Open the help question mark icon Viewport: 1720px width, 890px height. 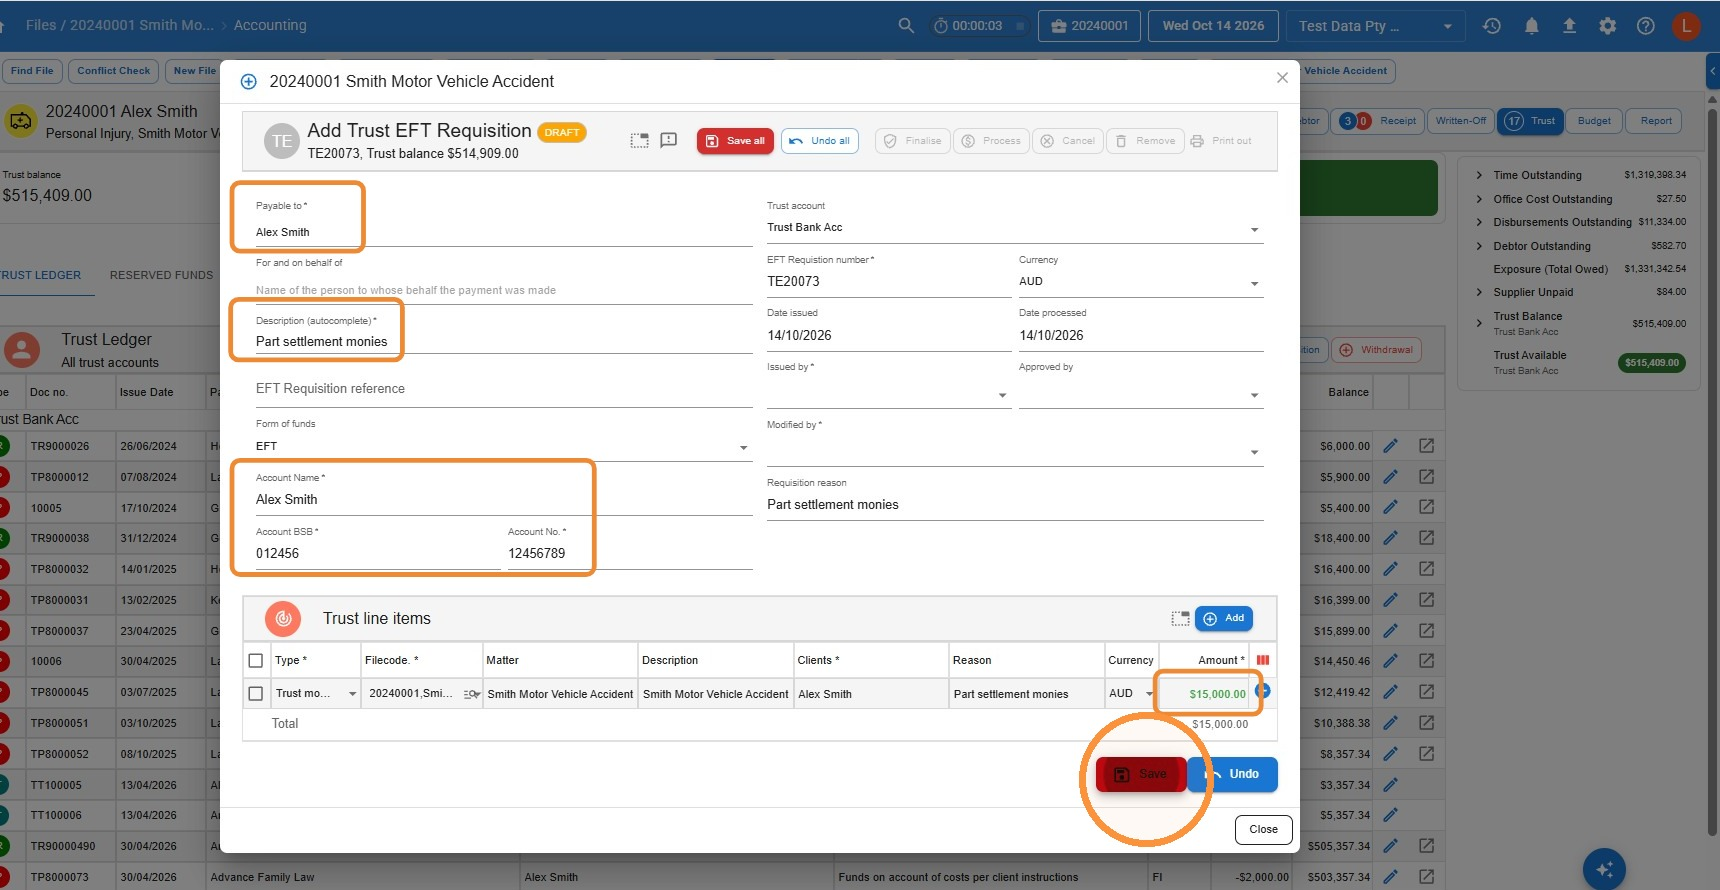click(x=1645, y=26)
